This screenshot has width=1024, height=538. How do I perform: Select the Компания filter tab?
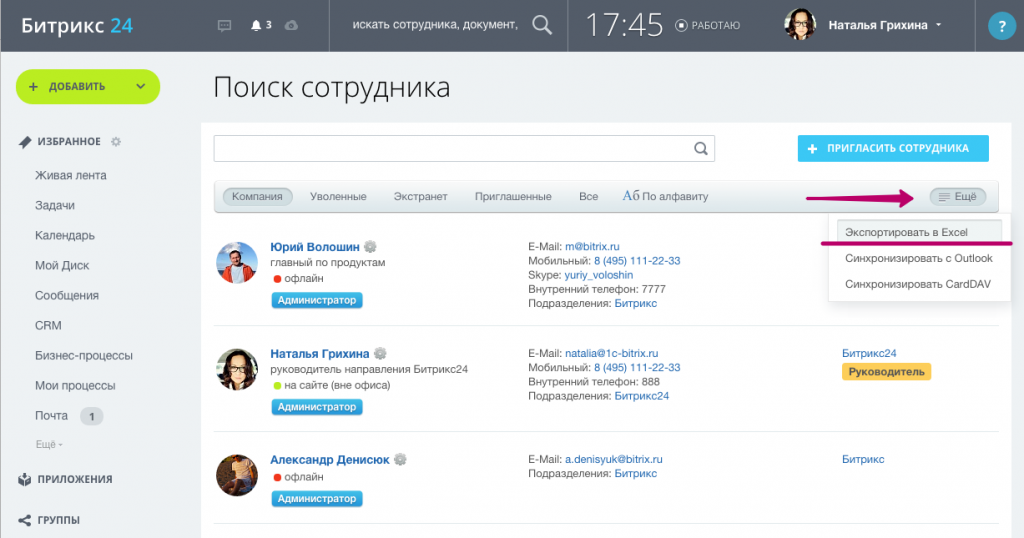coord(257,197)
